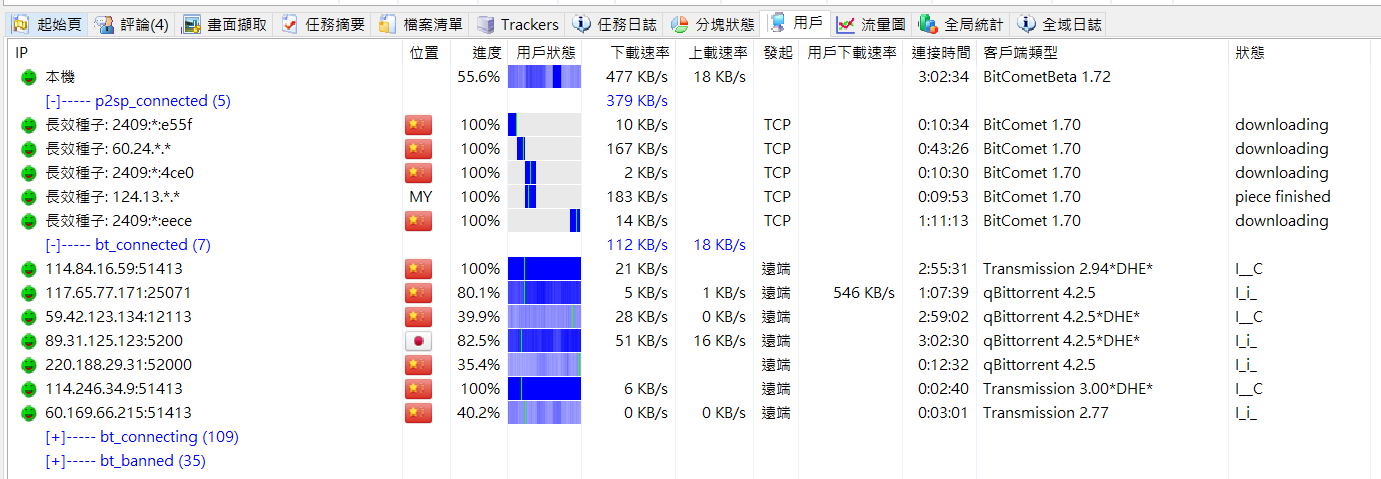Click the green peer icon next to 本機
This screenshot has width=1381, height=479.
tap(28, 77)
